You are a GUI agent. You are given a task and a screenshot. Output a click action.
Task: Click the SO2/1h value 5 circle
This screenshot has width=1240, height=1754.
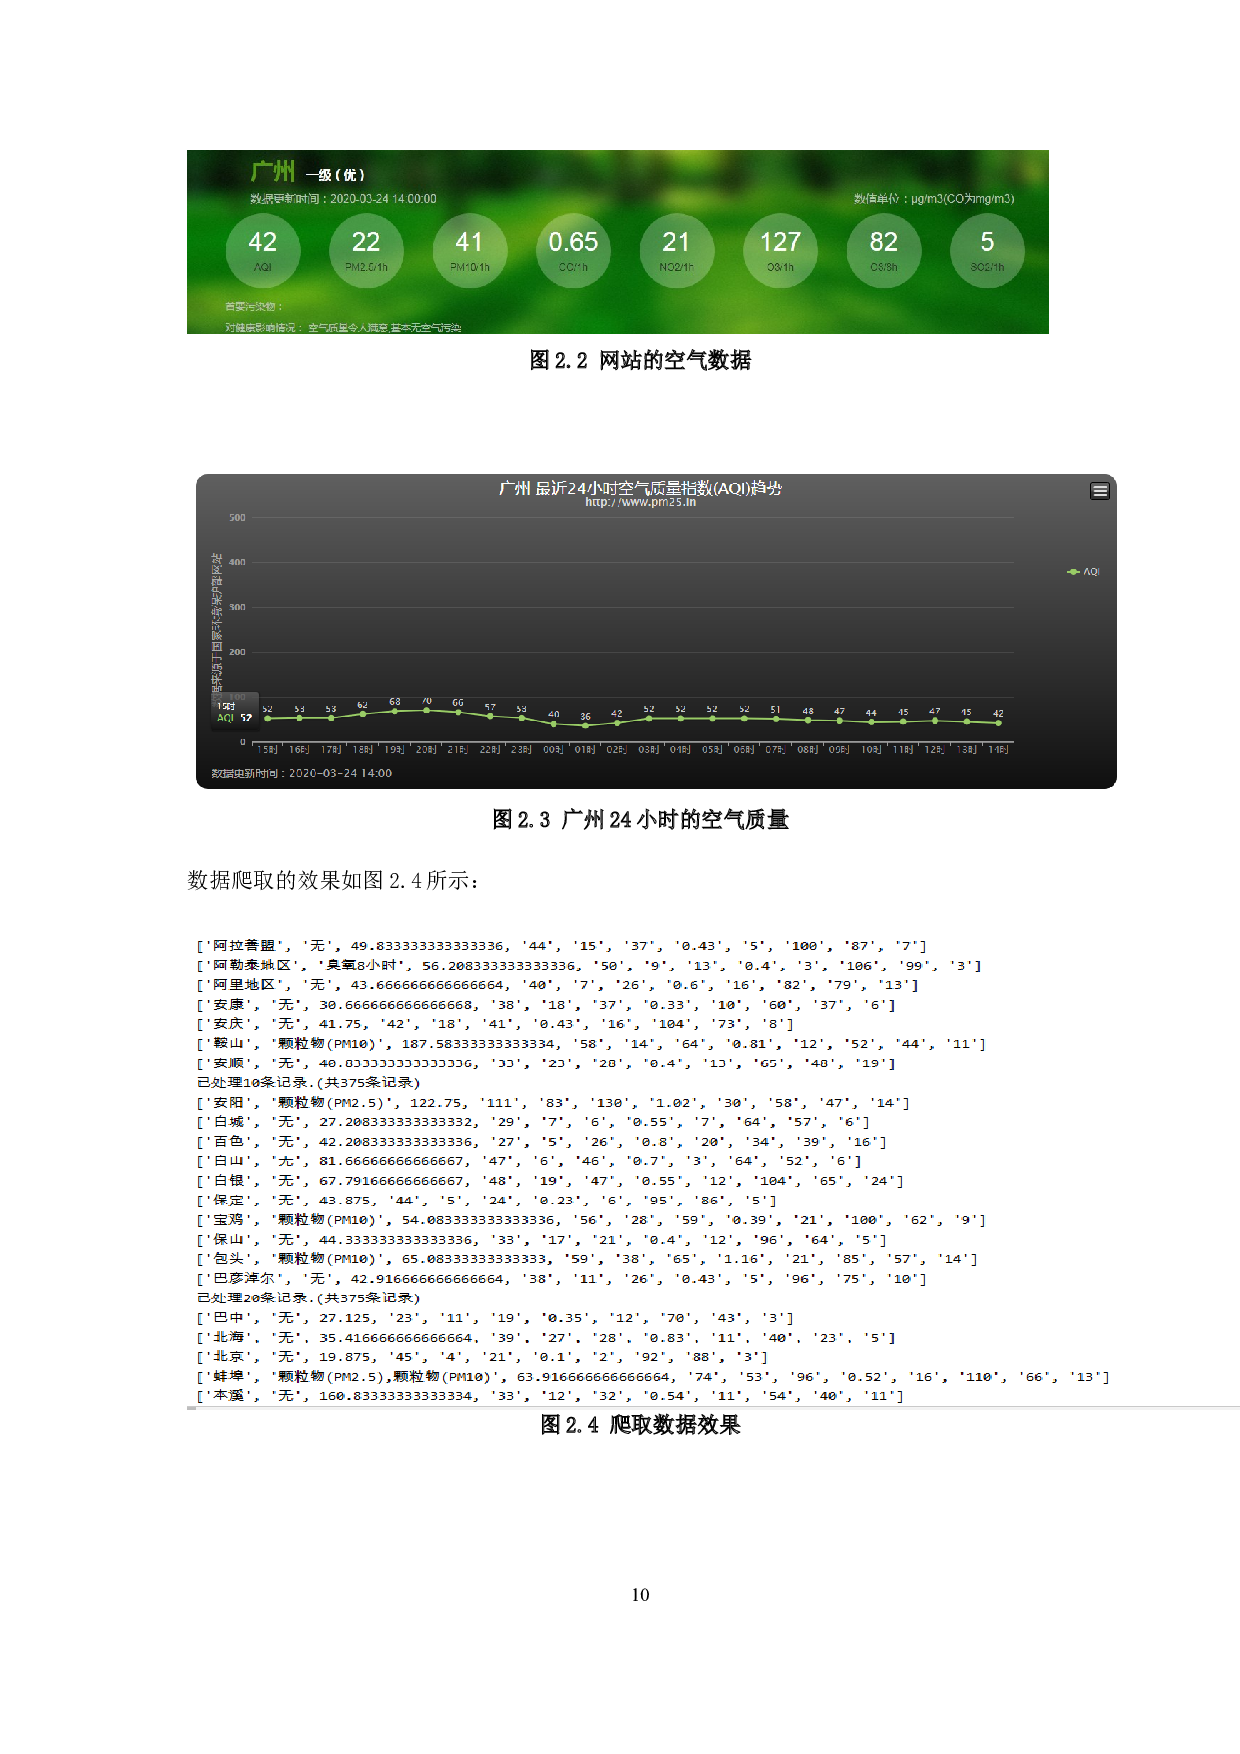pos(987,250)
